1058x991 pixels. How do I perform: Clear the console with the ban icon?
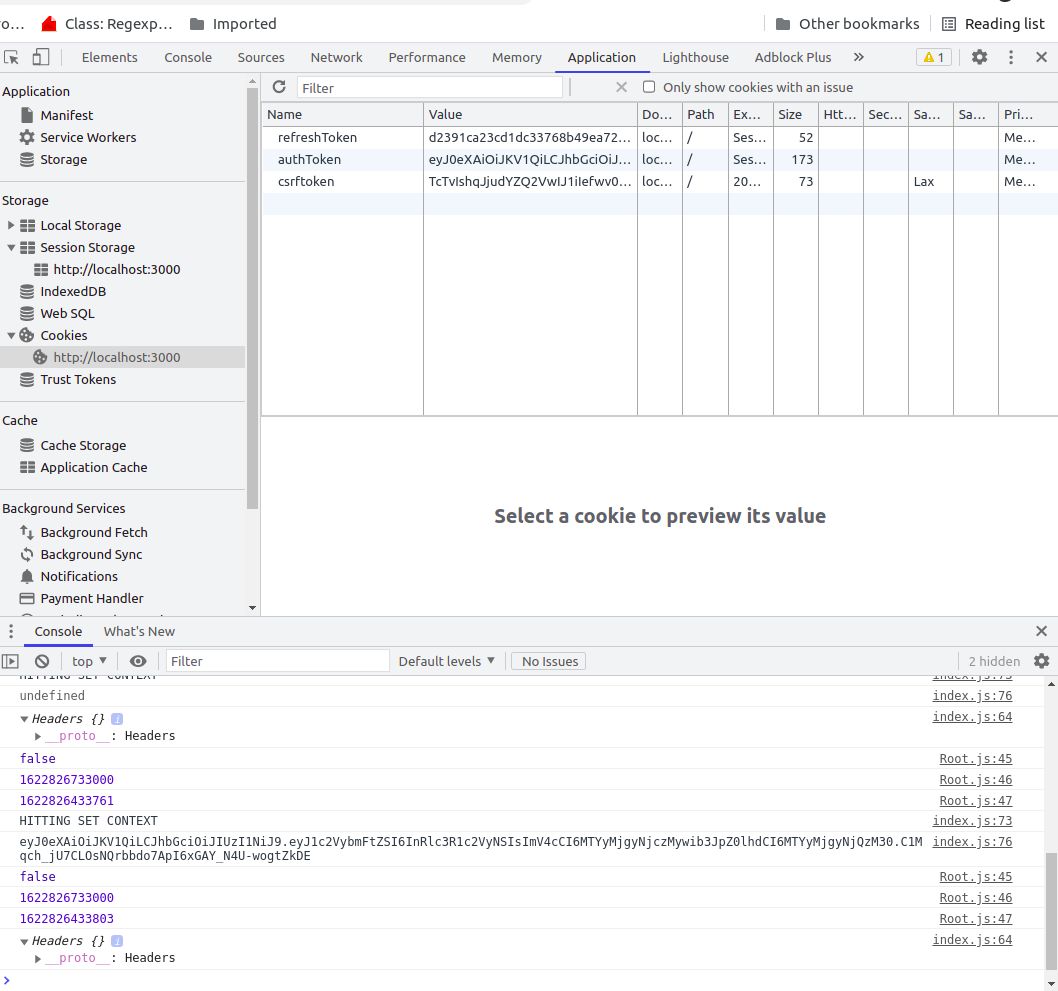pos(42,661)
